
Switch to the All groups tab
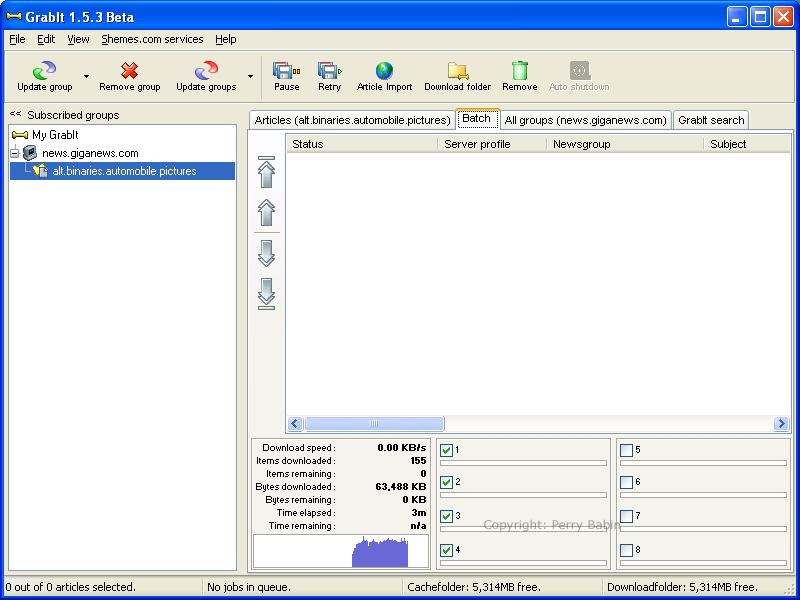tap(585, 120)
